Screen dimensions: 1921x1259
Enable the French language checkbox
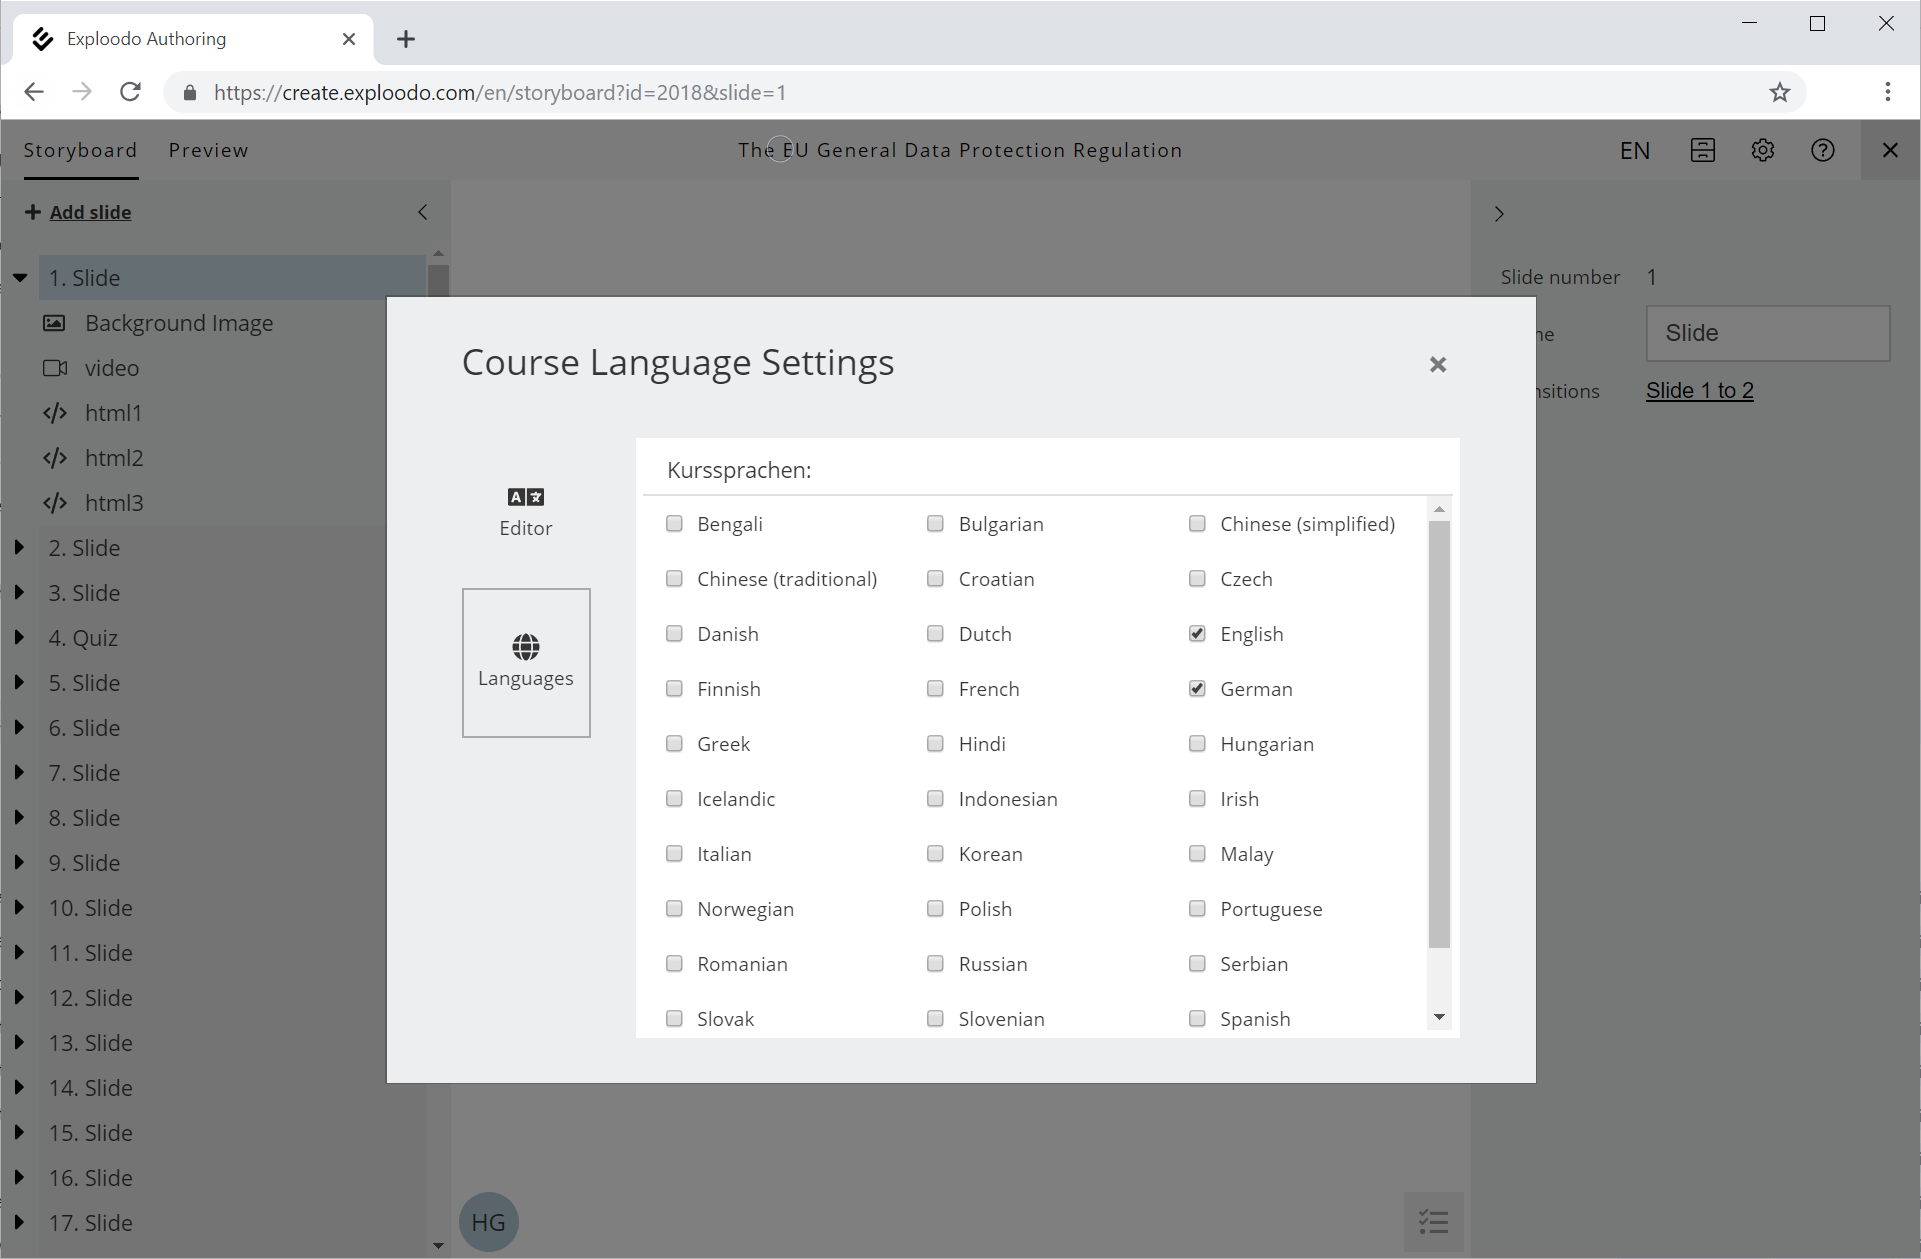[x=935, y=689]
